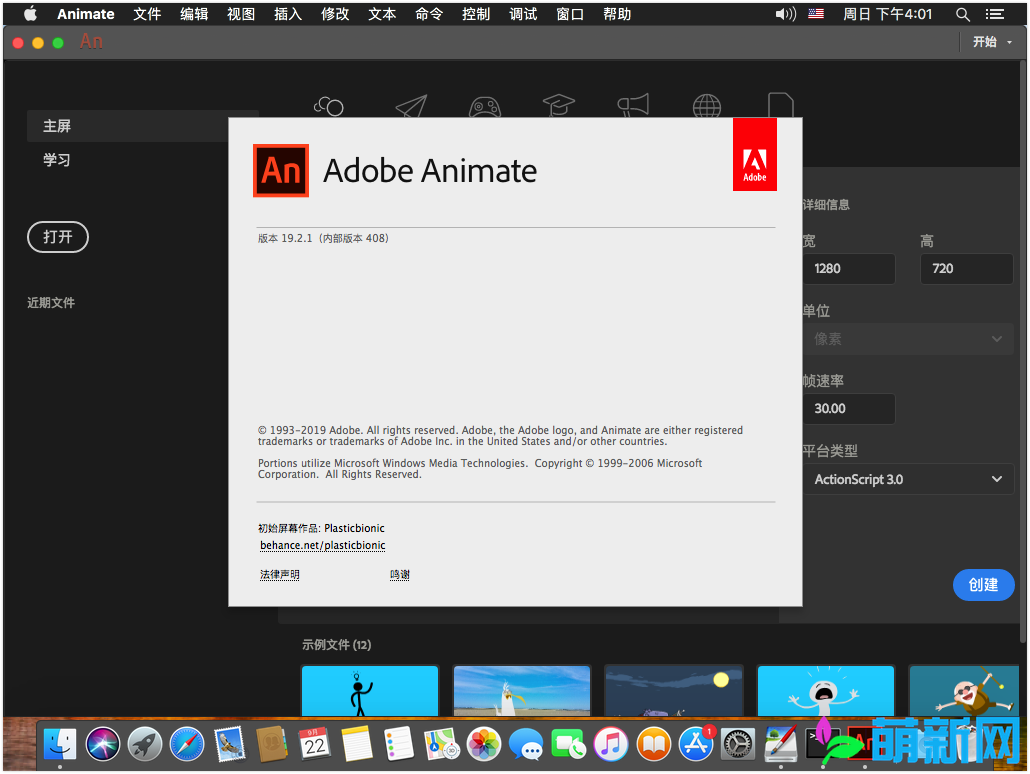
Task: Open App Store from the dock
Action: coord(696,744)
